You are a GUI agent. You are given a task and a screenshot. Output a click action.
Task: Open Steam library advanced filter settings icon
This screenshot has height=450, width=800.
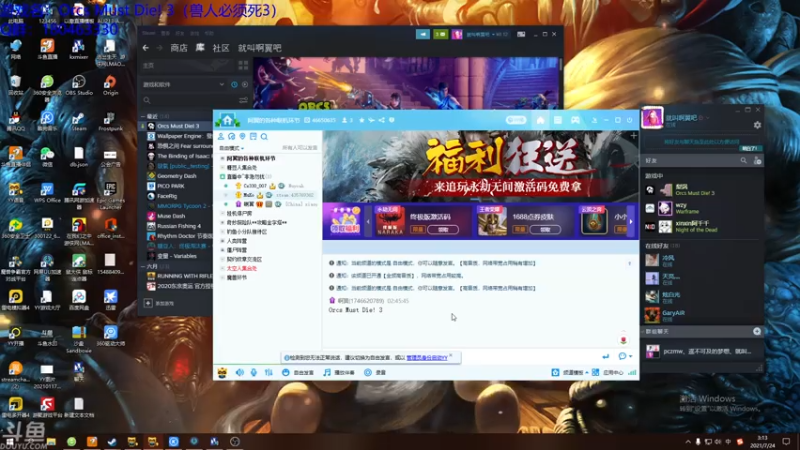[243, 100]
